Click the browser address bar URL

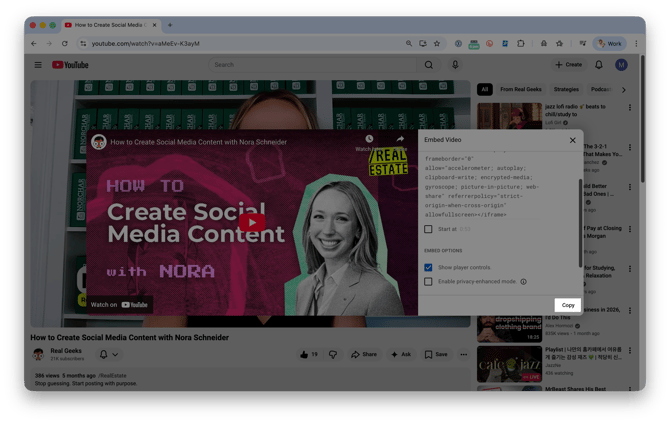pos(146,44)
